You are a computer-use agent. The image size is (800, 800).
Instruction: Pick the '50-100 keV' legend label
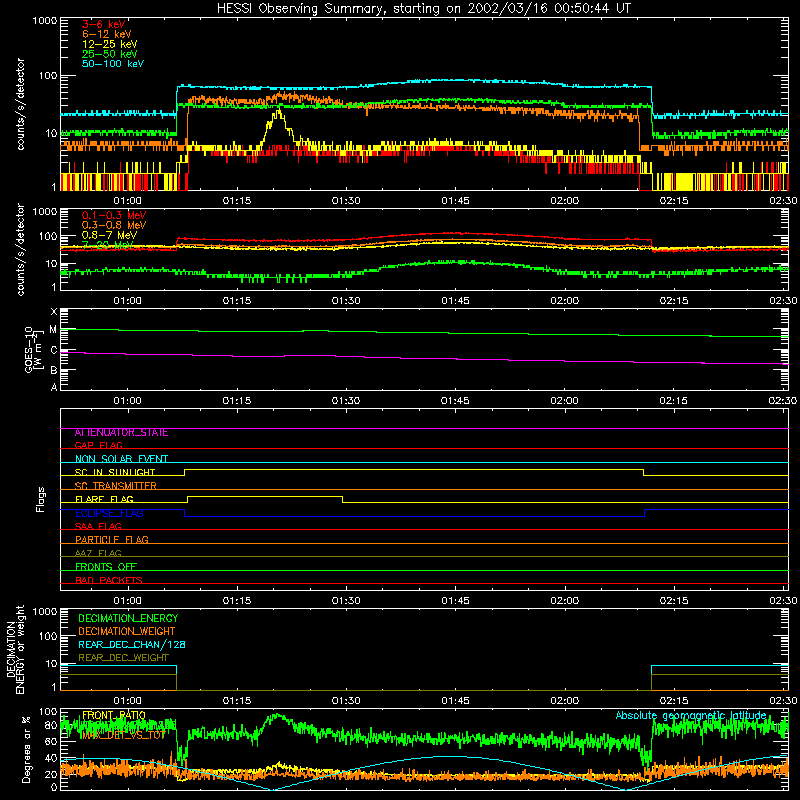pos(113,64)
